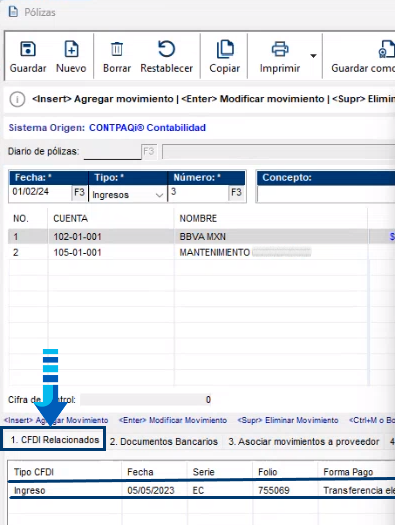This screenshot has height=525, width=395.
Task: Click the Copiar icon
Action: [225, 49]
